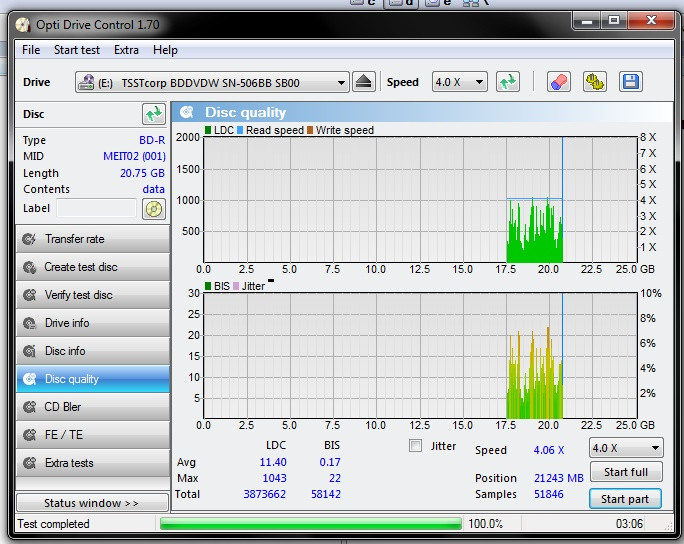Expand the Status window

pos(92,503)
